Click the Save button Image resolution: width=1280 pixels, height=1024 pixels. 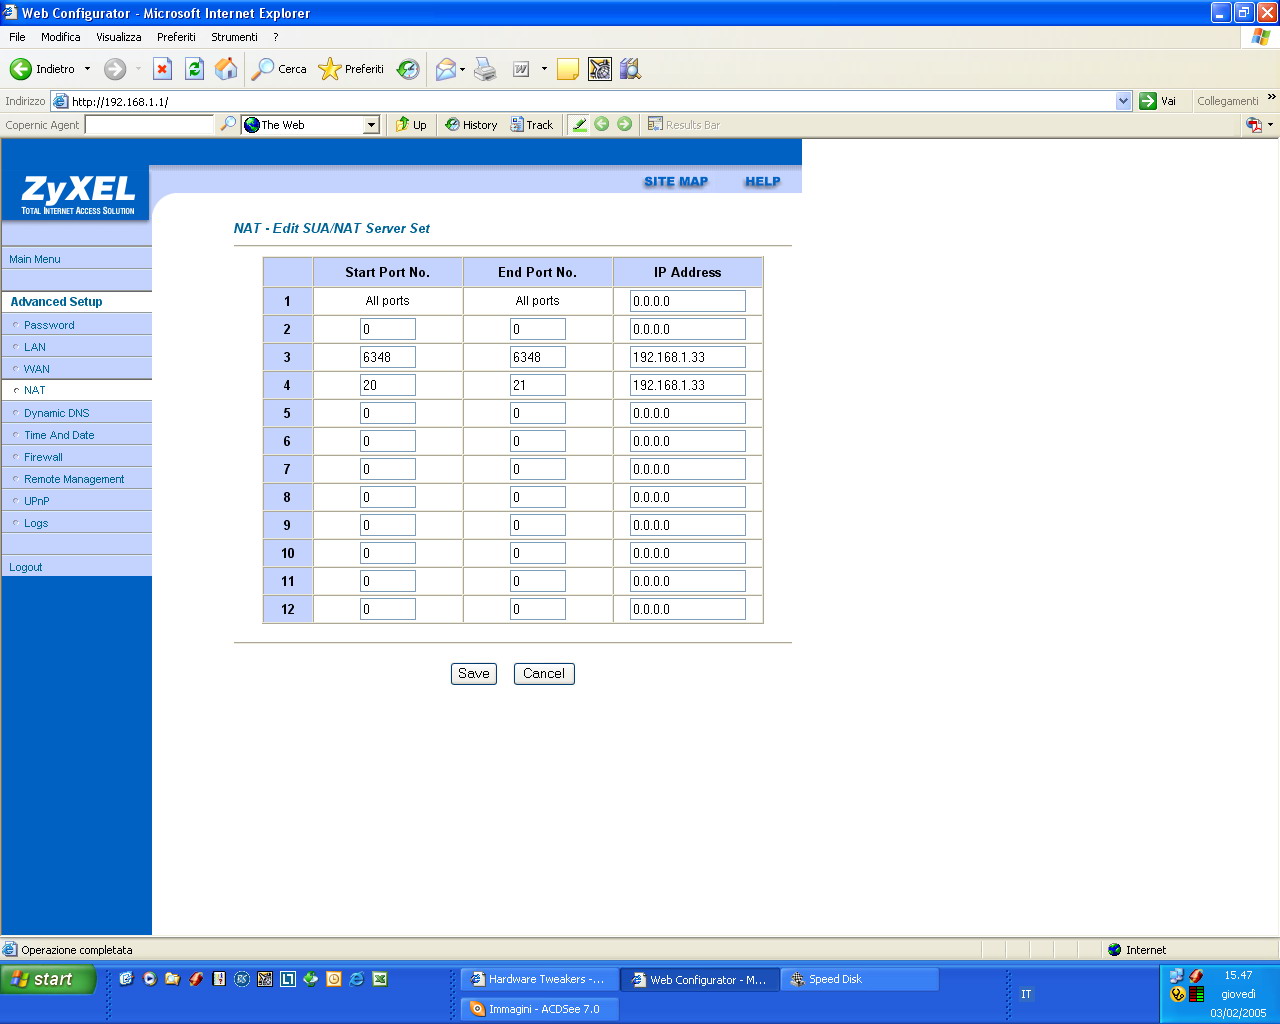[474, 674]
